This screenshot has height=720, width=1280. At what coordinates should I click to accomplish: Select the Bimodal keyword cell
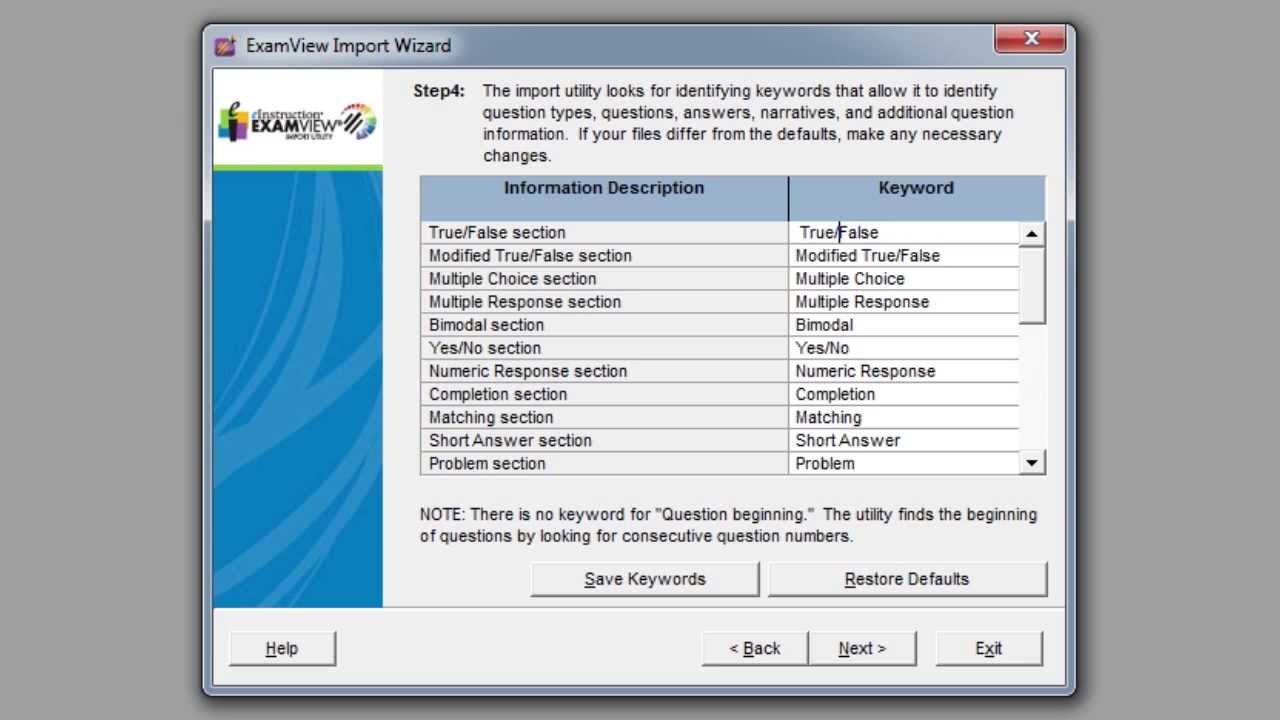[904, 325]
